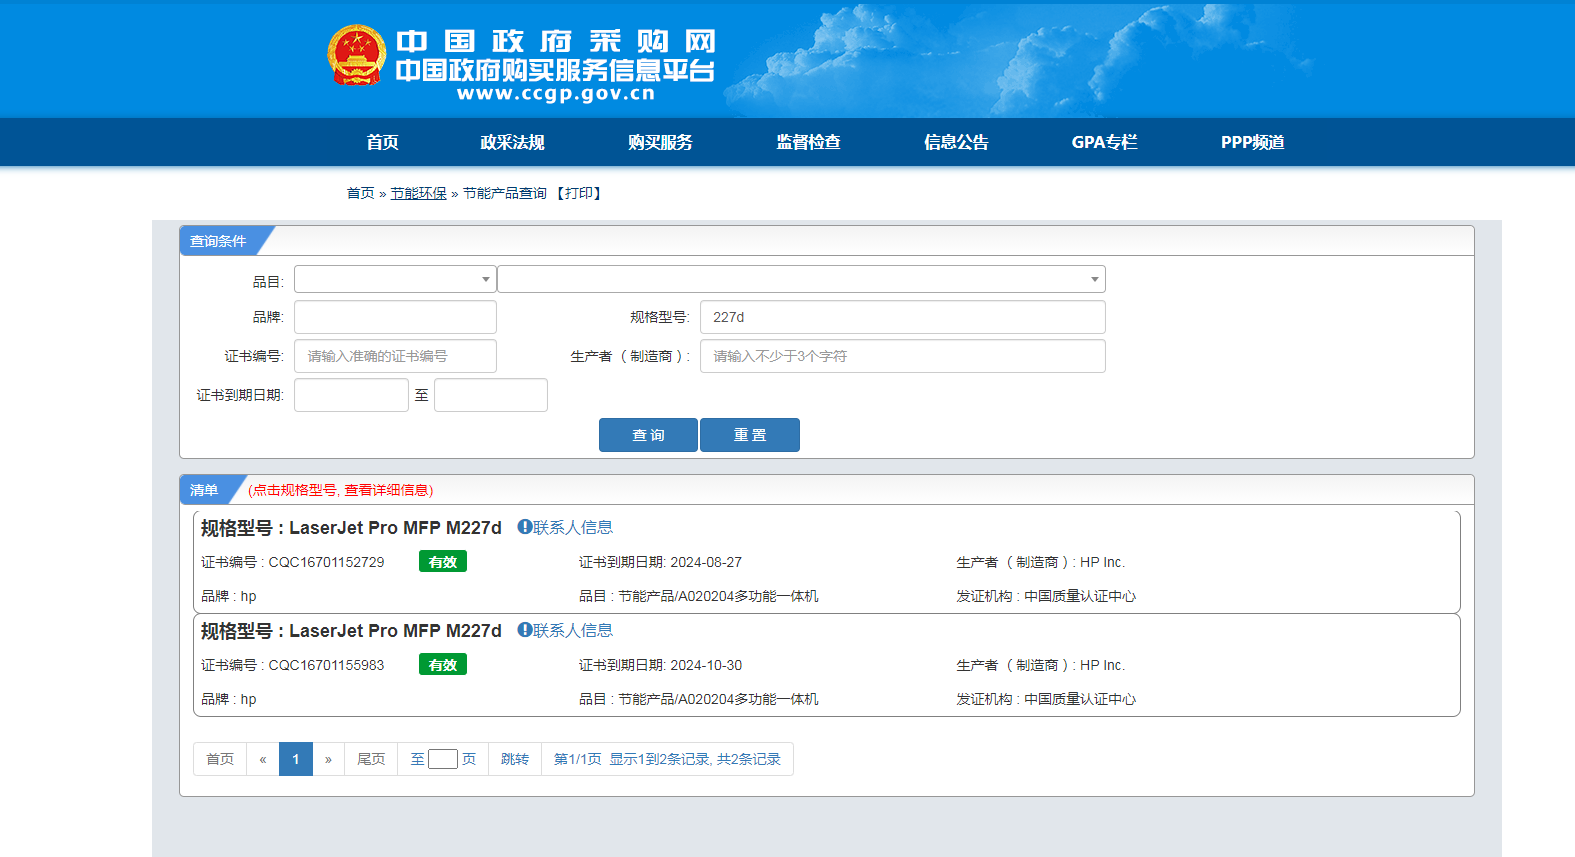This screenshot has height=857, width=1575.
Task: Select page 1 in pagination
Action: [296, 759]
